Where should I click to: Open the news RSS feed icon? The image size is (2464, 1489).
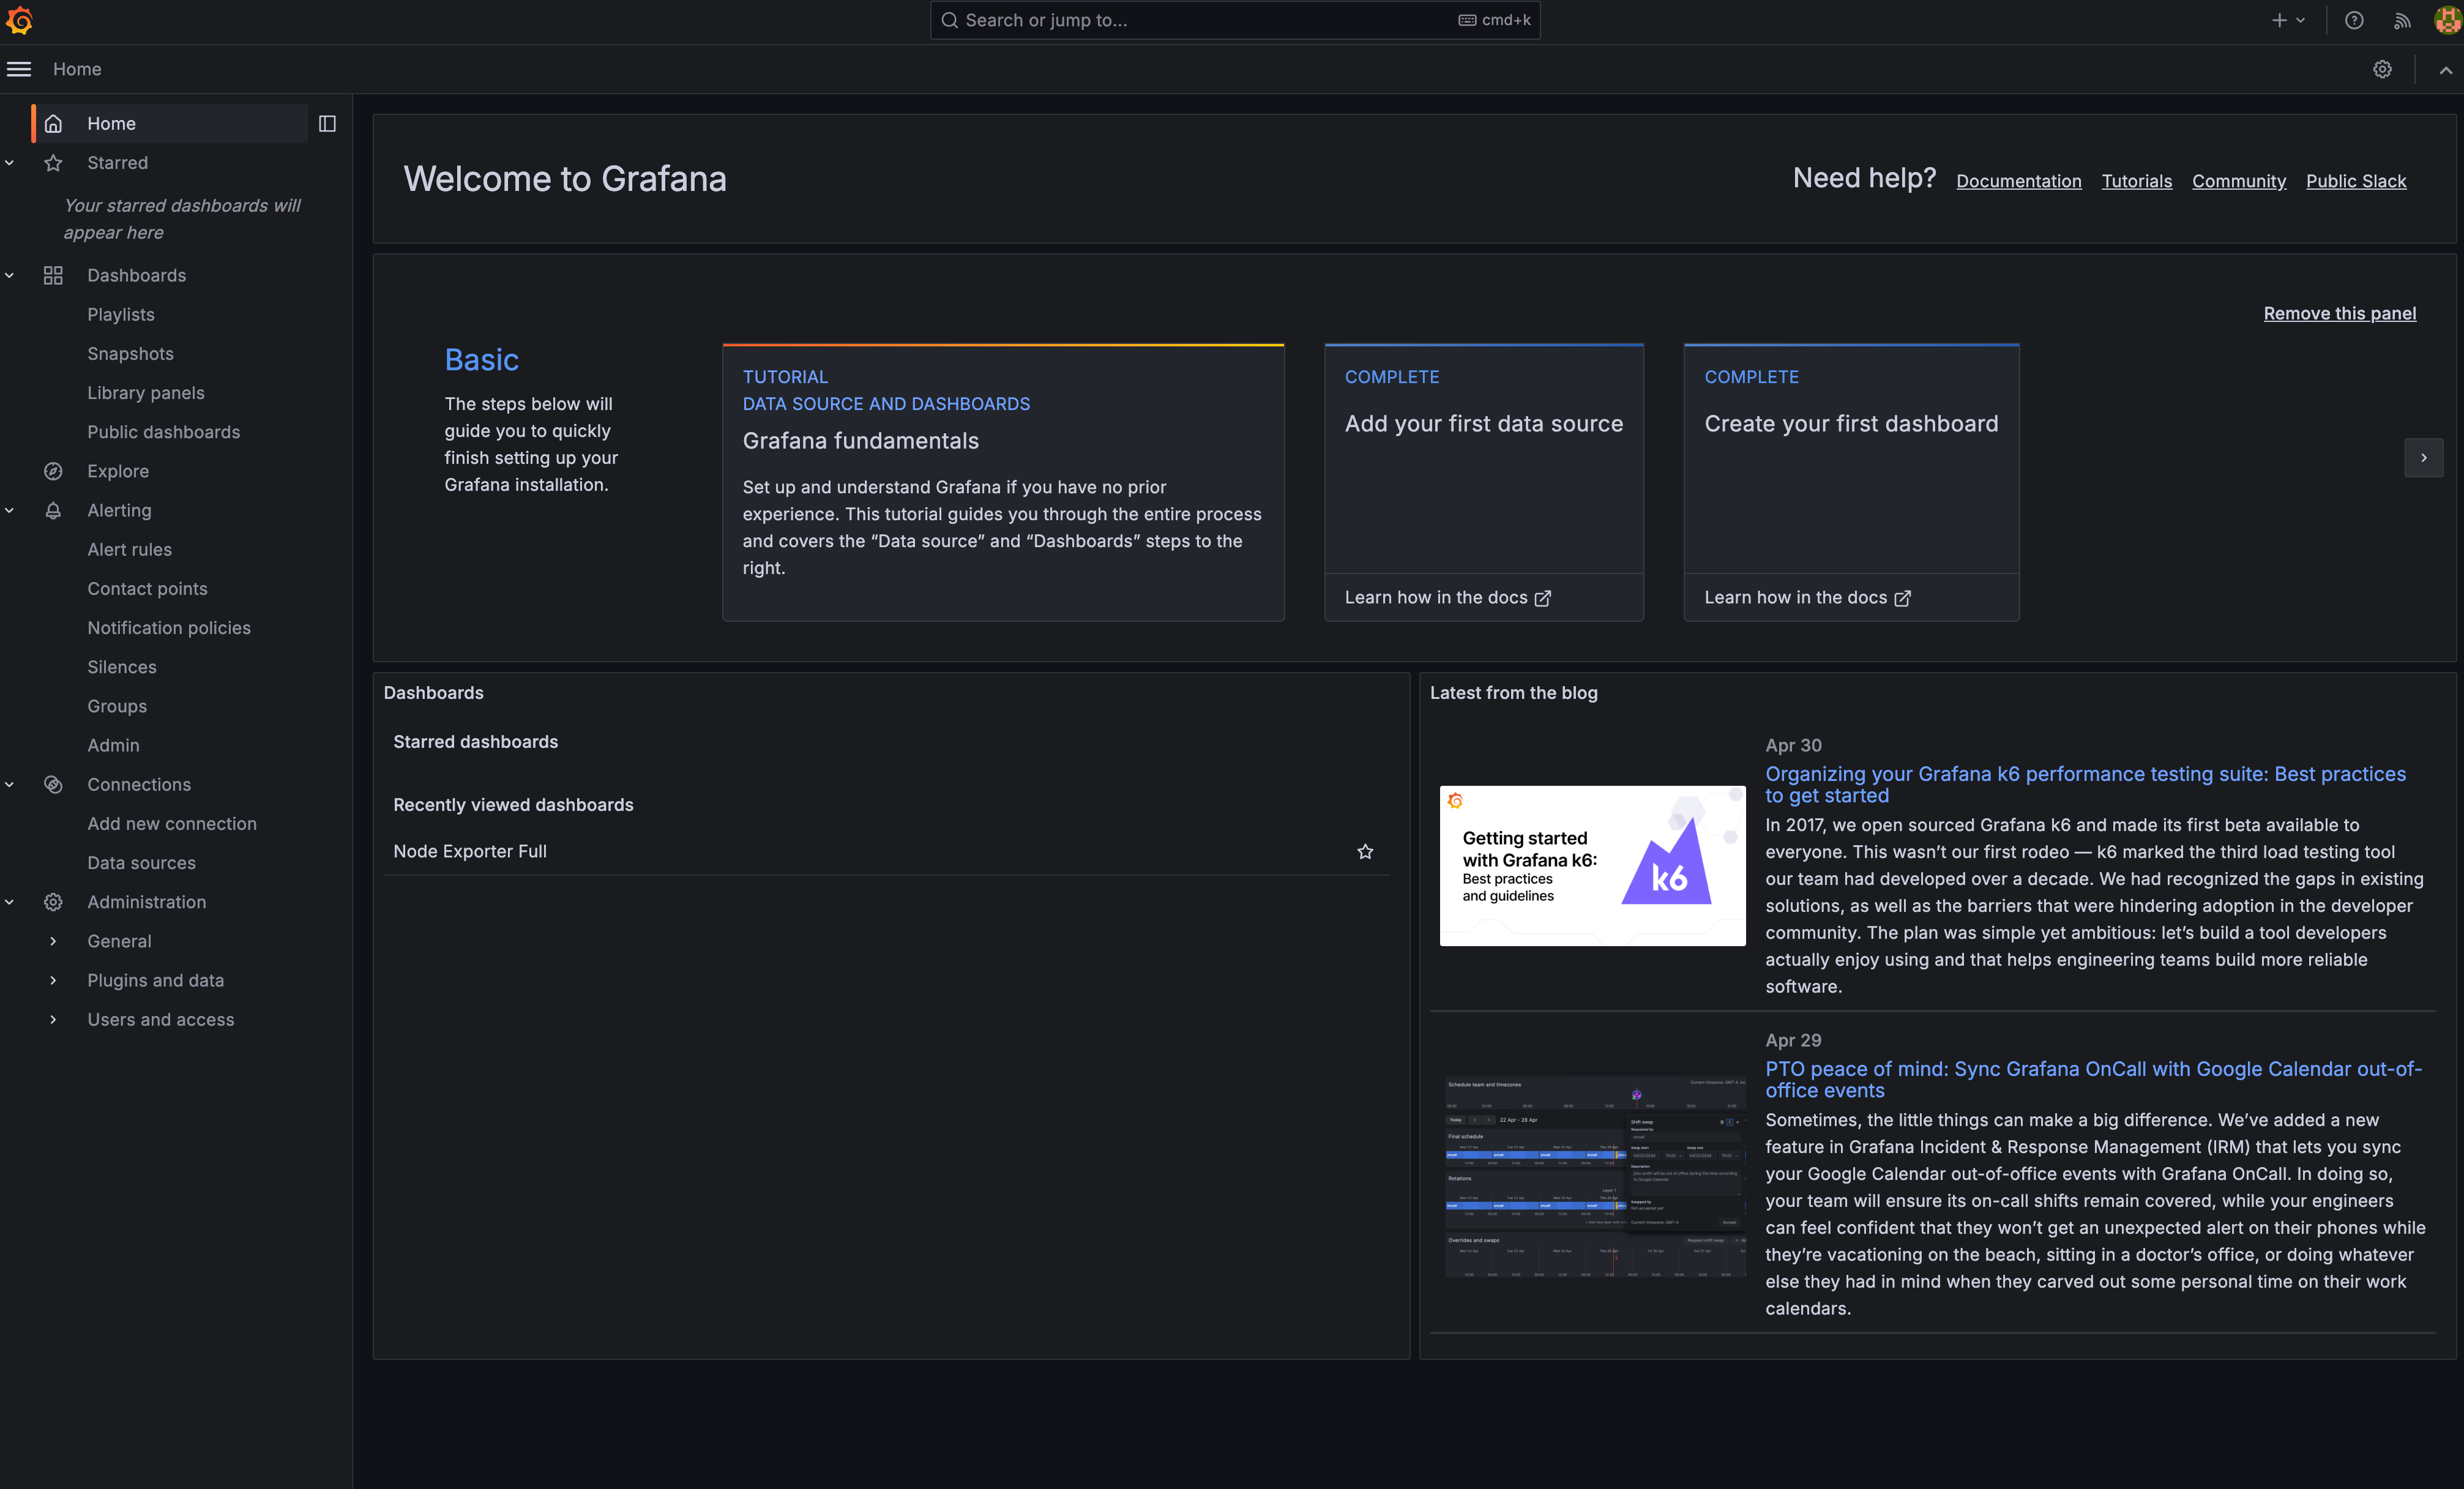click(2402, 20)
